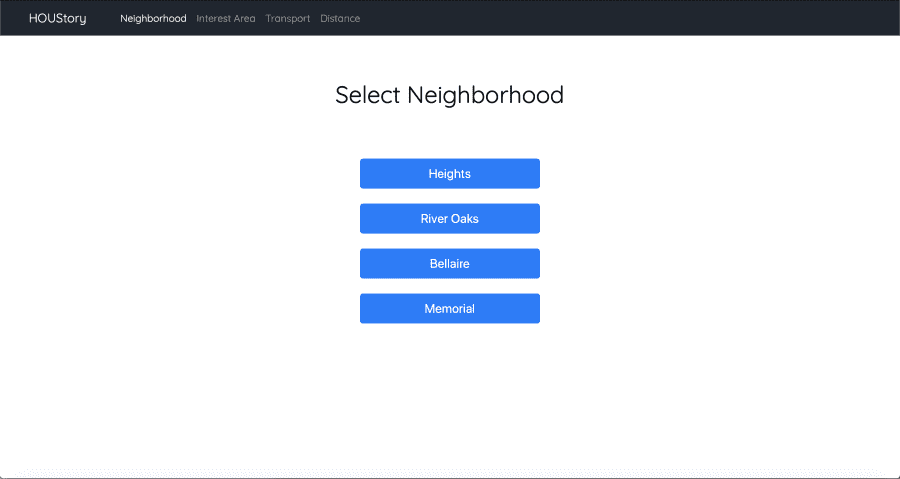This screenshot has height=479, width=900.
Task: Select the Bellaire neighborhood button
Action: pos(449,263)
